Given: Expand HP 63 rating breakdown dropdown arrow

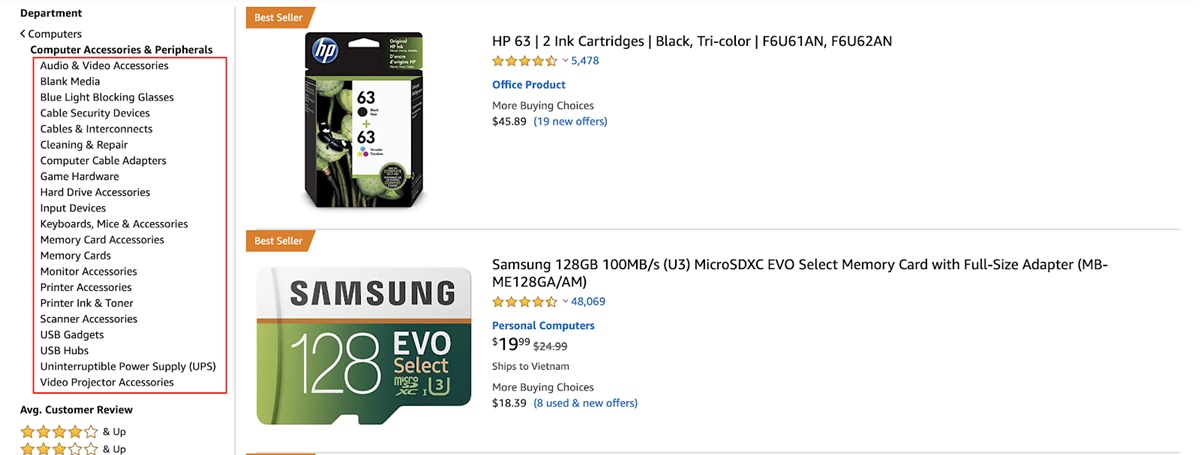Looking at the screenshot, I should [x=565, y=61].
